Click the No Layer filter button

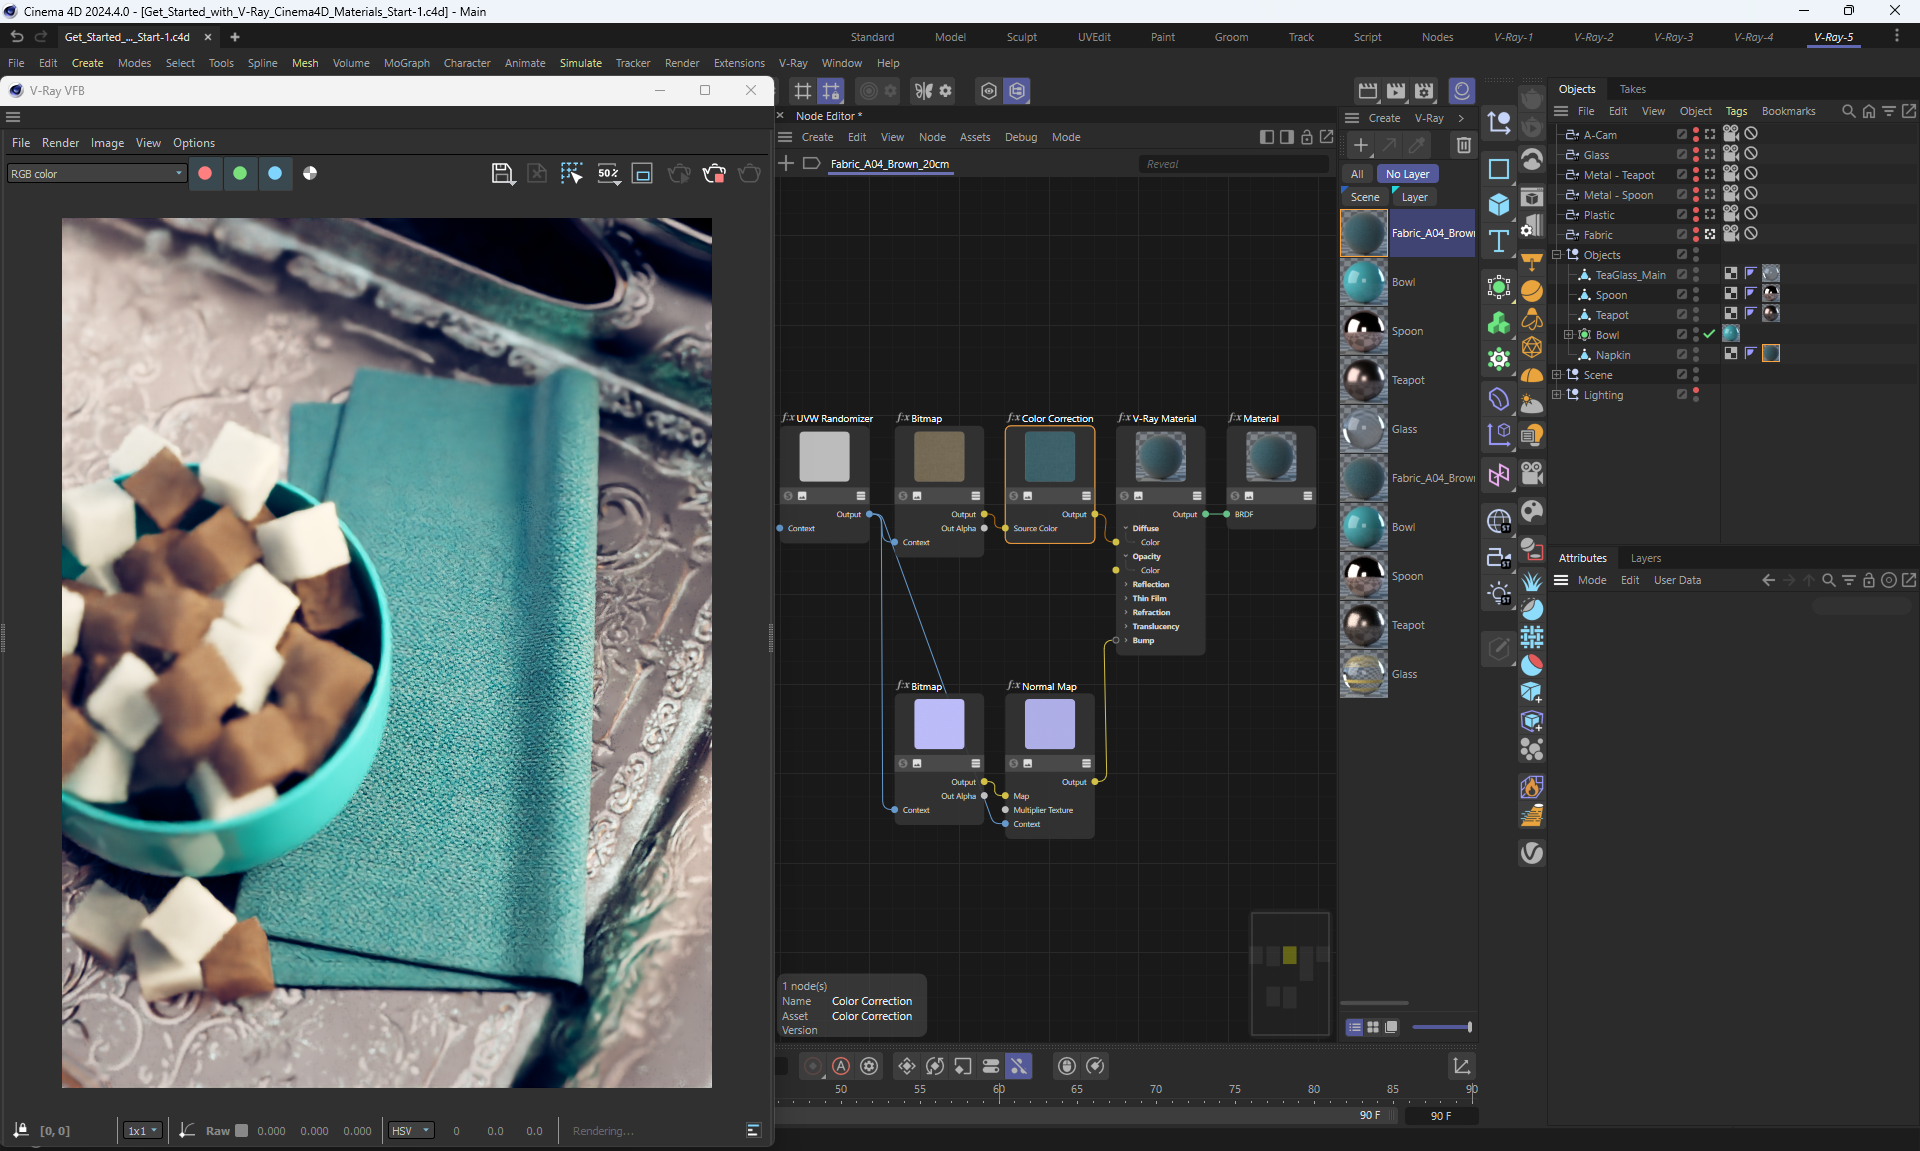(1406, 174)
